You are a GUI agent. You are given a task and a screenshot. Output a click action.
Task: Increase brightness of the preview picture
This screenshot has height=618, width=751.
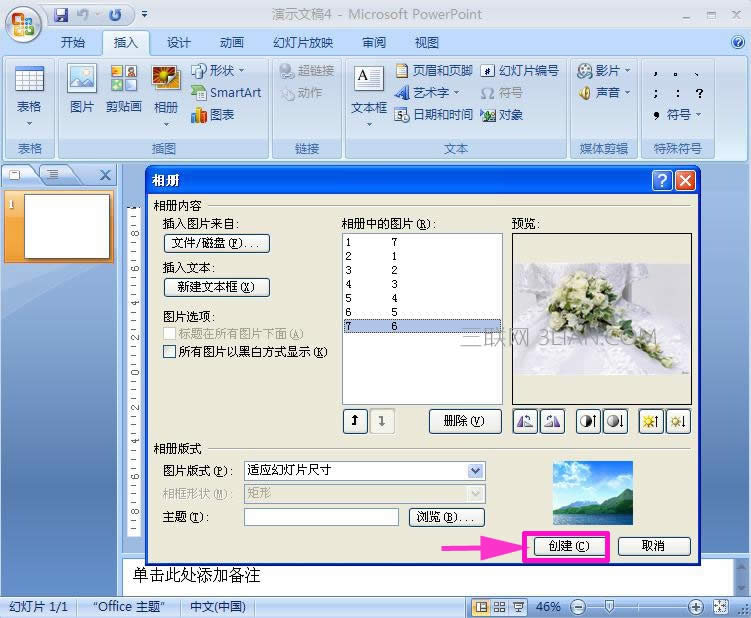[653, 422]
